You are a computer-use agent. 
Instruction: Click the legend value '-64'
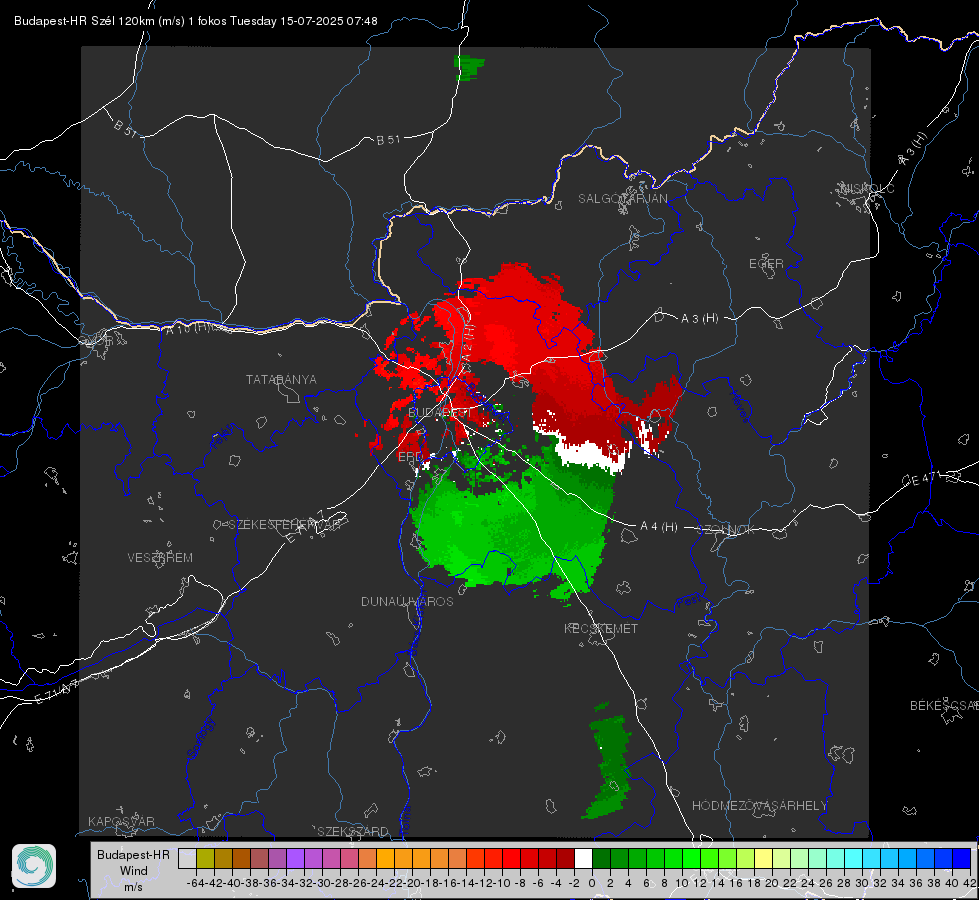[195, 883]
